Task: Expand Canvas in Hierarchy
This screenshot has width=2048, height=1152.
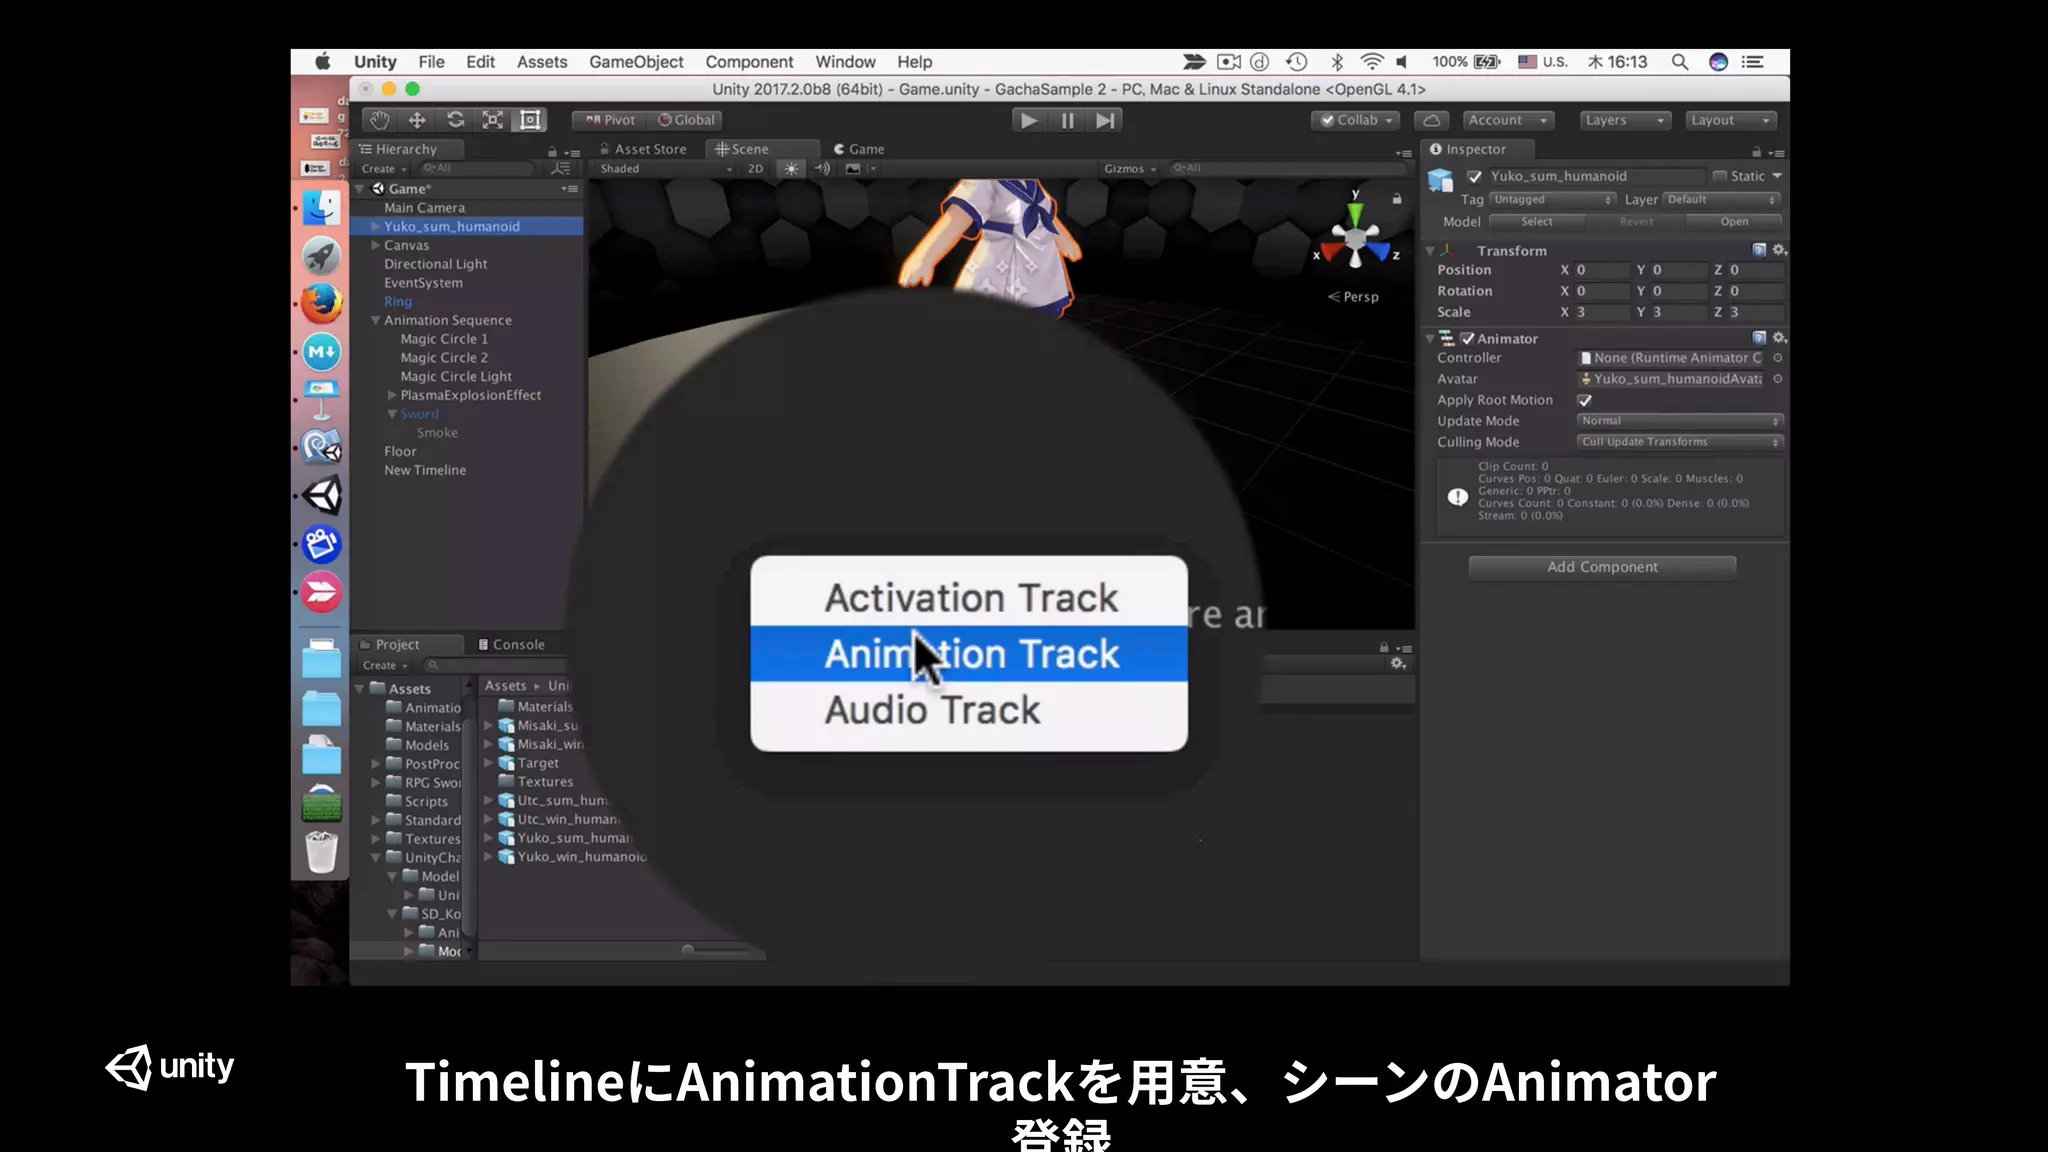Action: tap(375, 245)
